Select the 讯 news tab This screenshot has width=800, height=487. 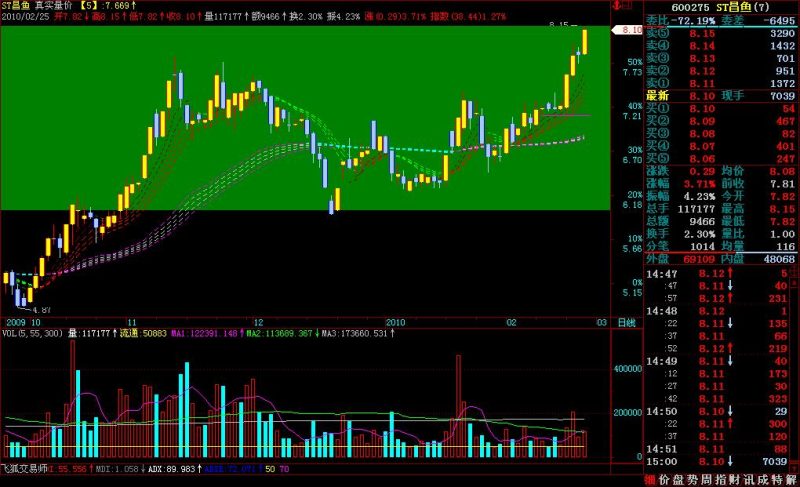pyautogui.click(x=748, y=479)
